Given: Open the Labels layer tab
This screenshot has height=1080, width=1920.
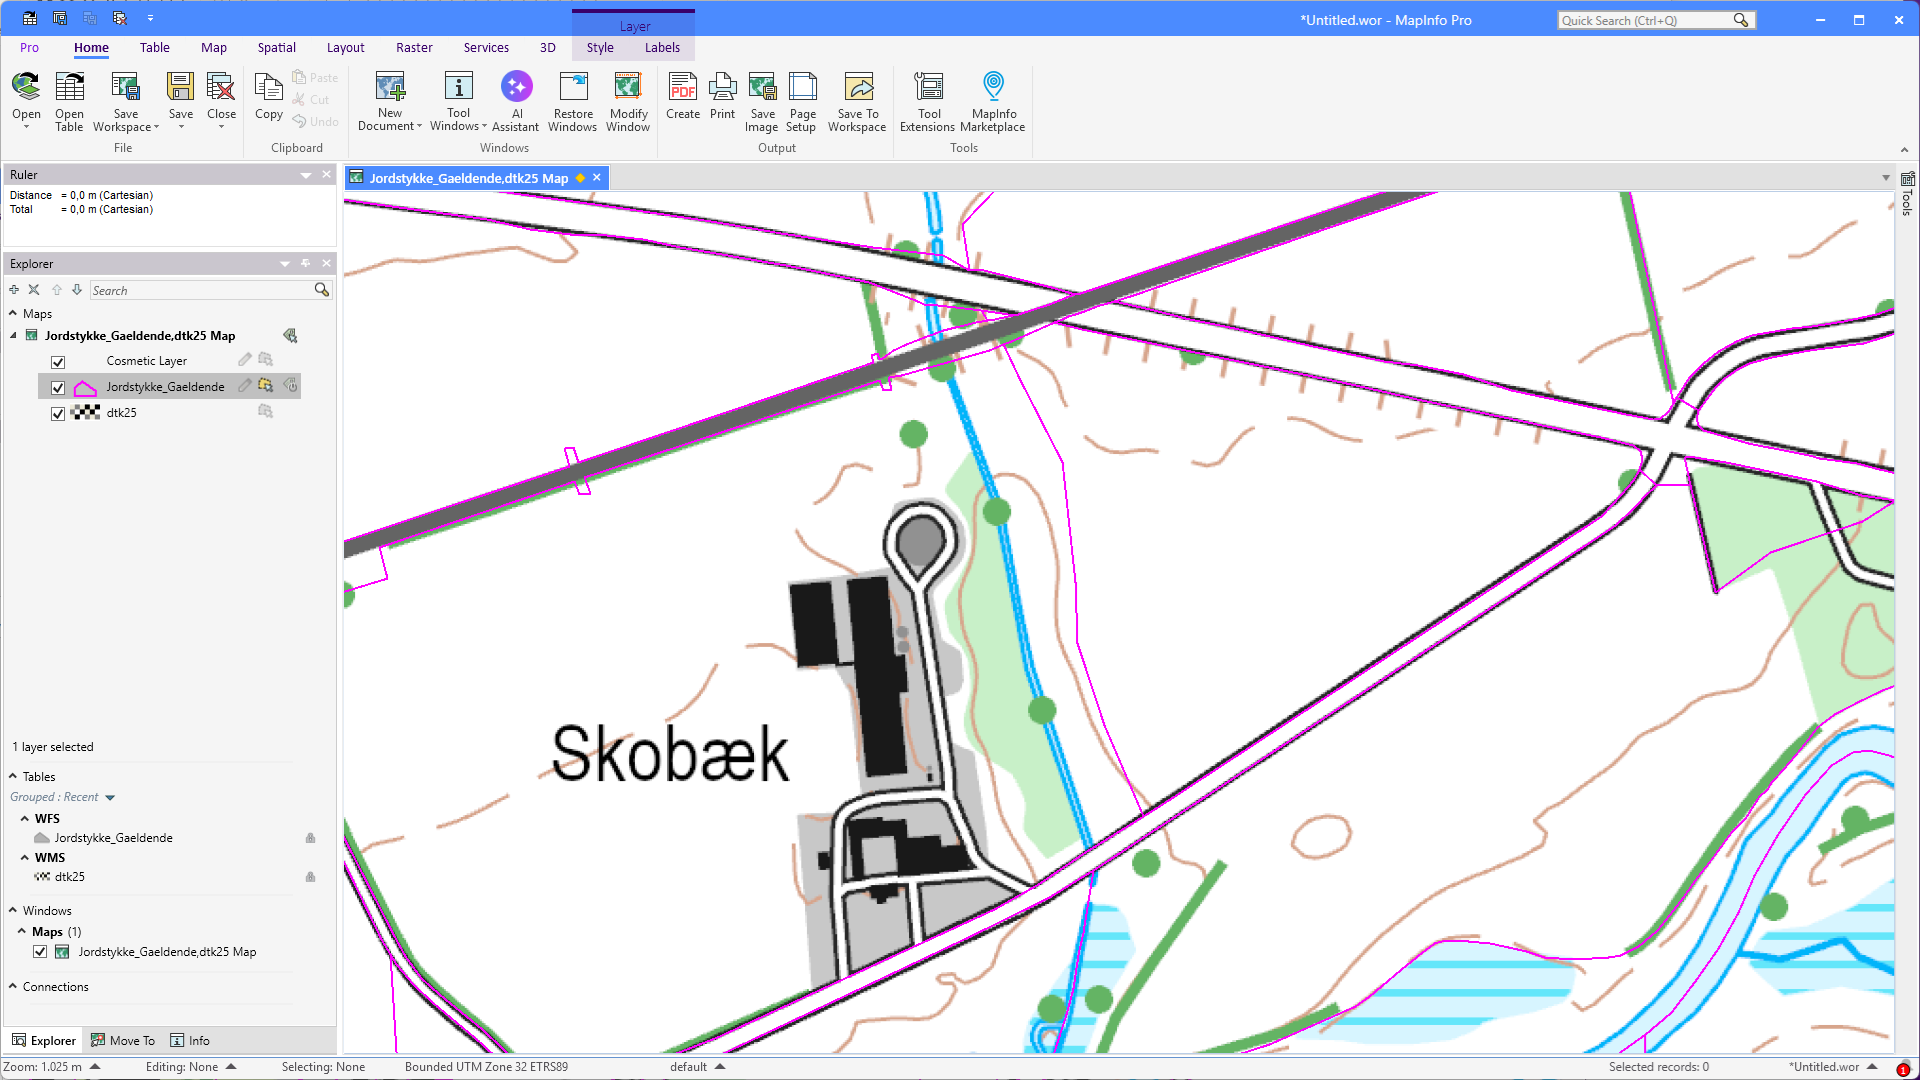Looking at the screenshot, I should click(x=662, y=48).
